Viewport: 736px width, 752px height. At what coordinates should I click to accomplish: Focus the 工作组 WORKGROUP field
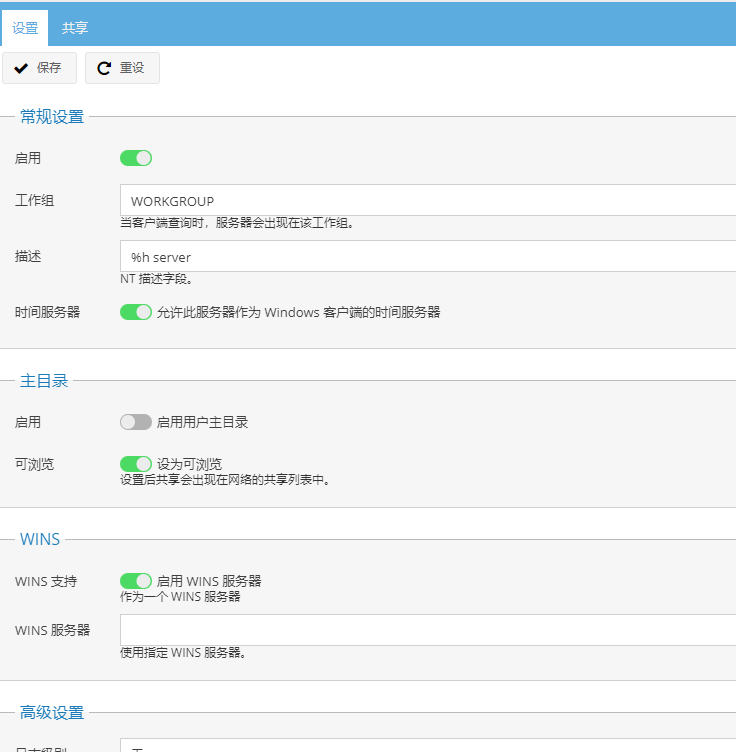point(428,200)
